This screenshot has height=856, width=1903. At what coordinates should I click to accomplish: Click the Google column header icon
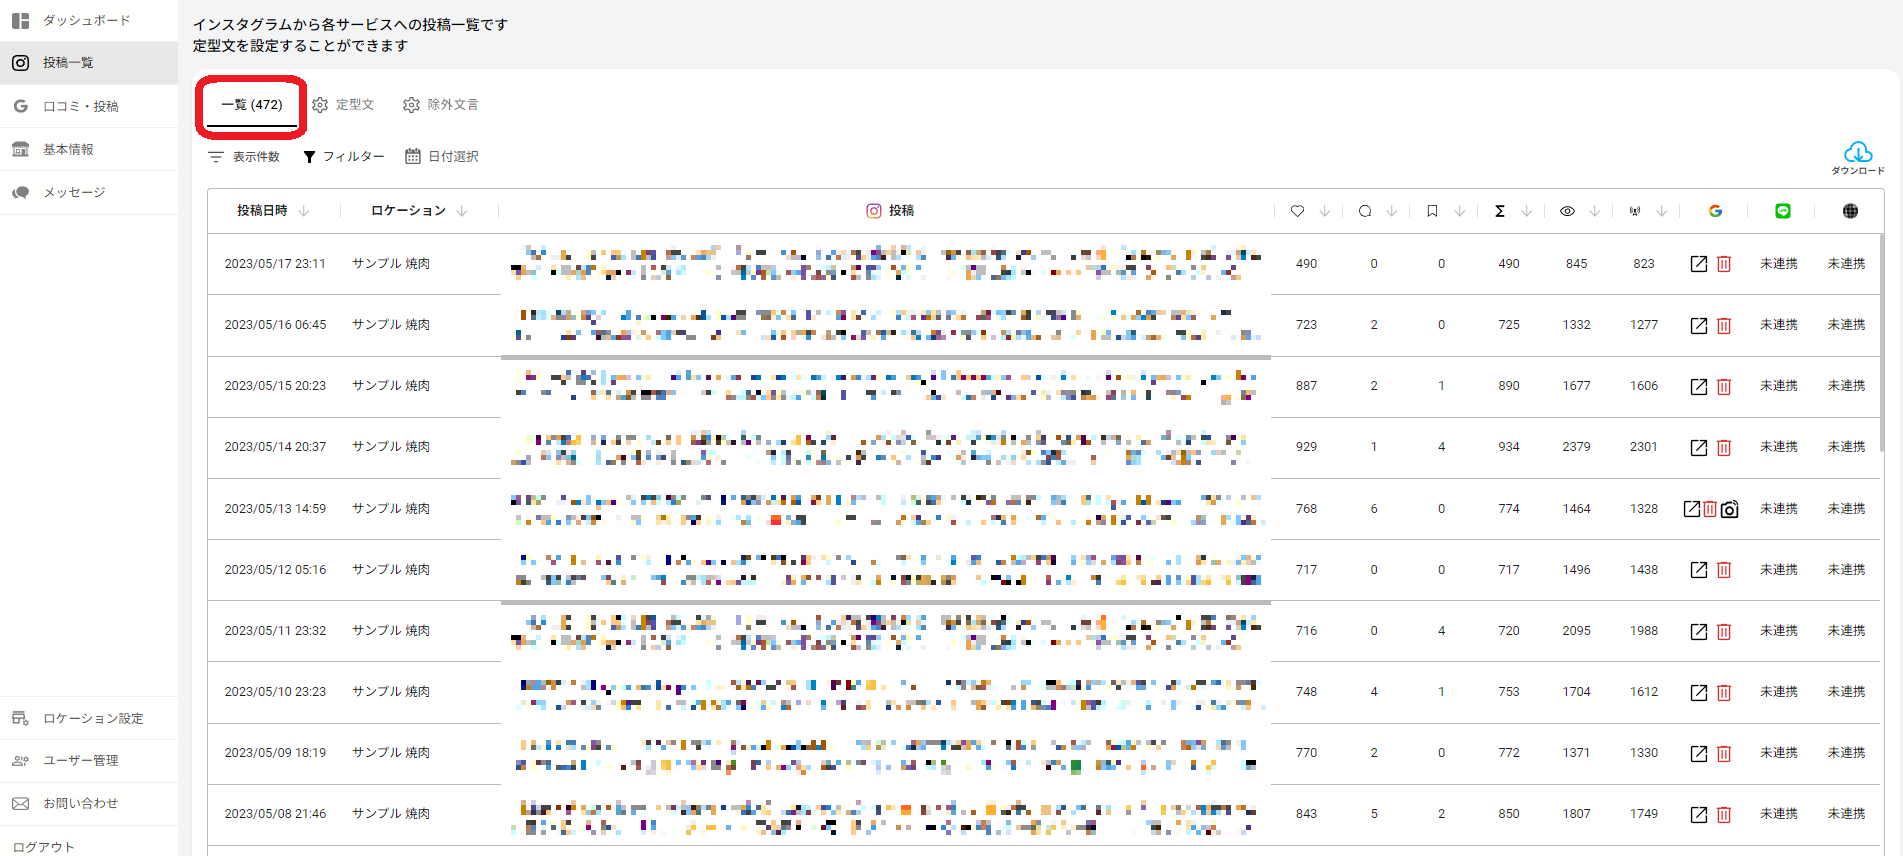[1715, 211]
